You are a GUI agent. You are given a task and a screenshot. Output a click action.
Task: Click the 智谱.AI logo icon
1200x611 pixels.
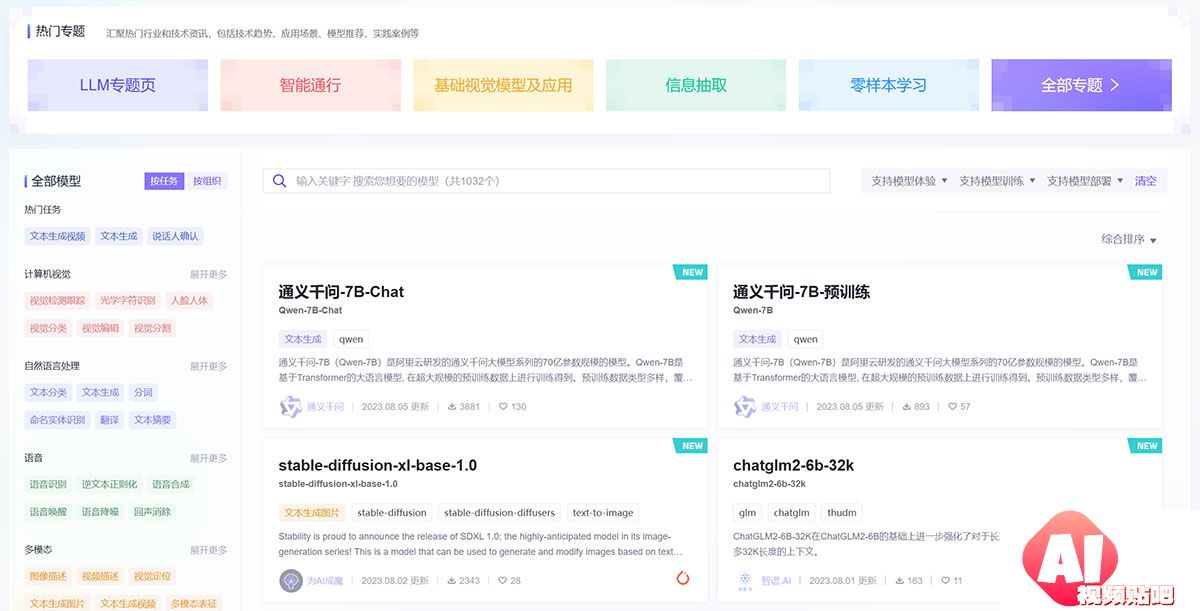point(745,580)
